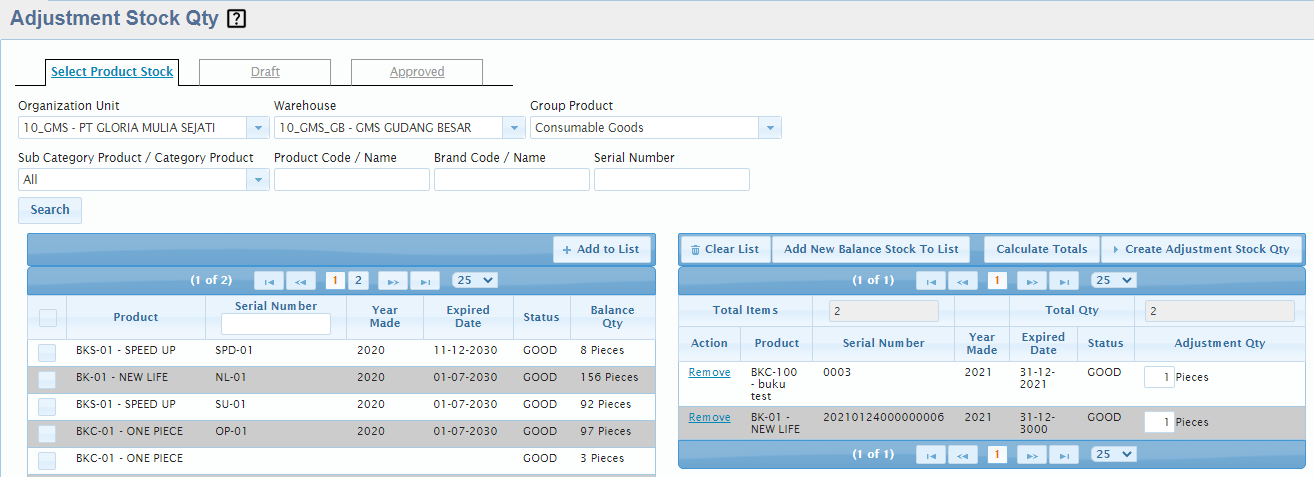Click Create Adjustment Stock Qty button

(x=1201, y=250)
